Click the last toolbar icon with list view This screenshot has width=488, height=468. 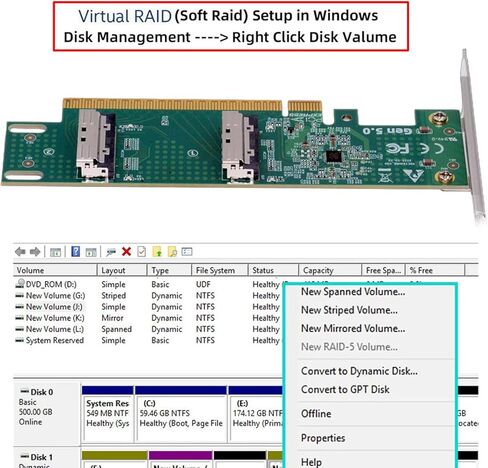pyautogui.click(x=187, y=252)
